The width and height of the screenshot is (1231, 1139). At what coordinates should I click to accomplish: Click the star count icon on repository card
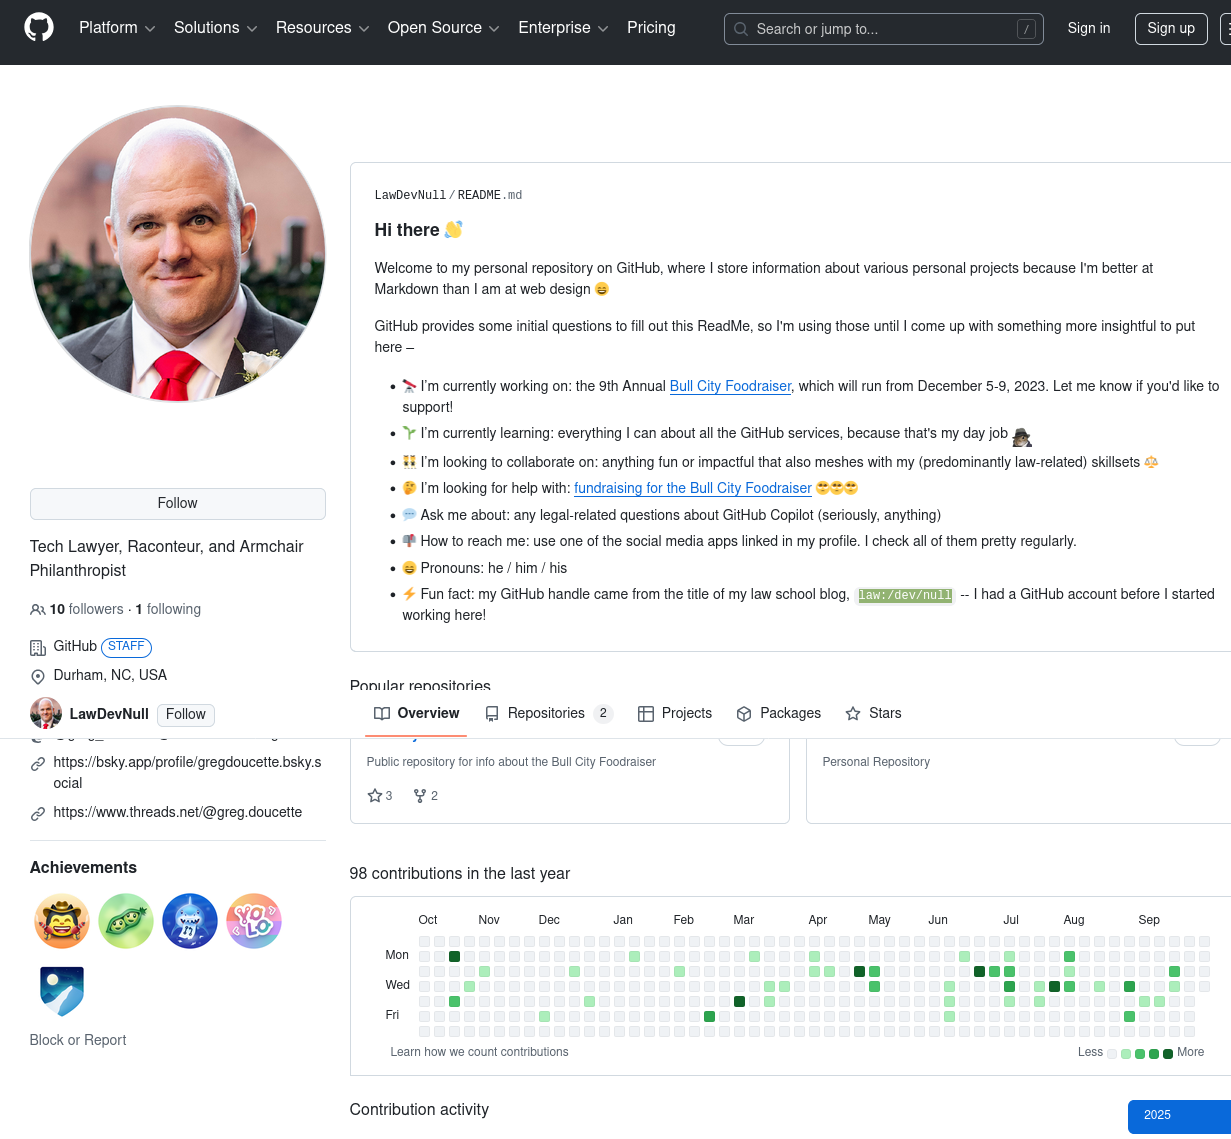pos(375,796)
